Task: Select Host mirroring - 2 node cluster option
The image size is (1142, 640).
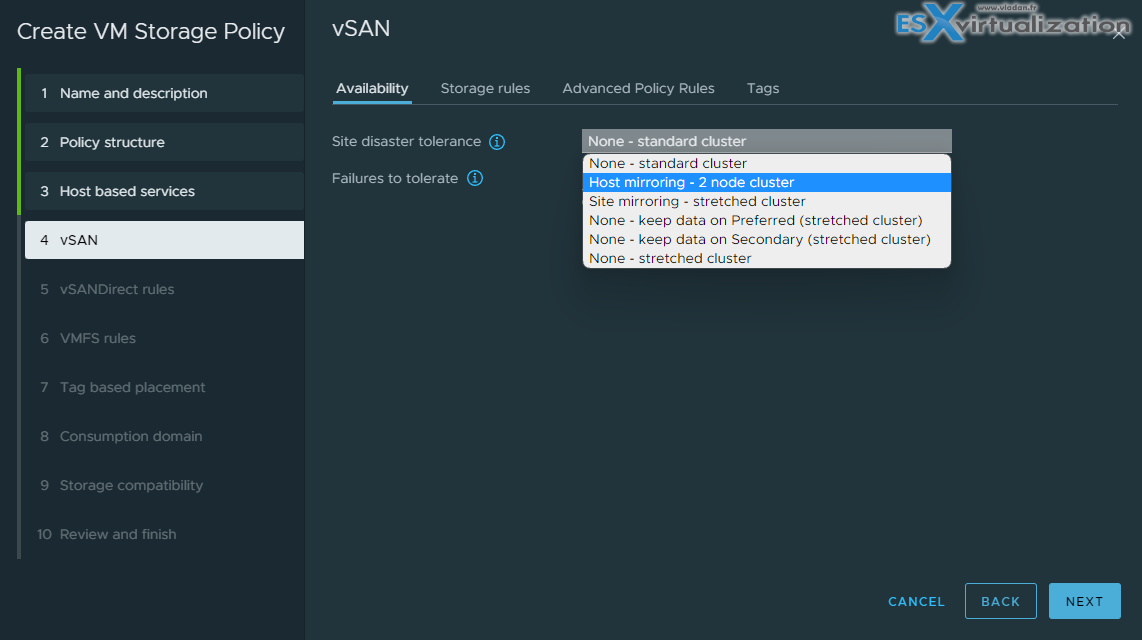Action: pyautogui.click(x=766, y=183)
